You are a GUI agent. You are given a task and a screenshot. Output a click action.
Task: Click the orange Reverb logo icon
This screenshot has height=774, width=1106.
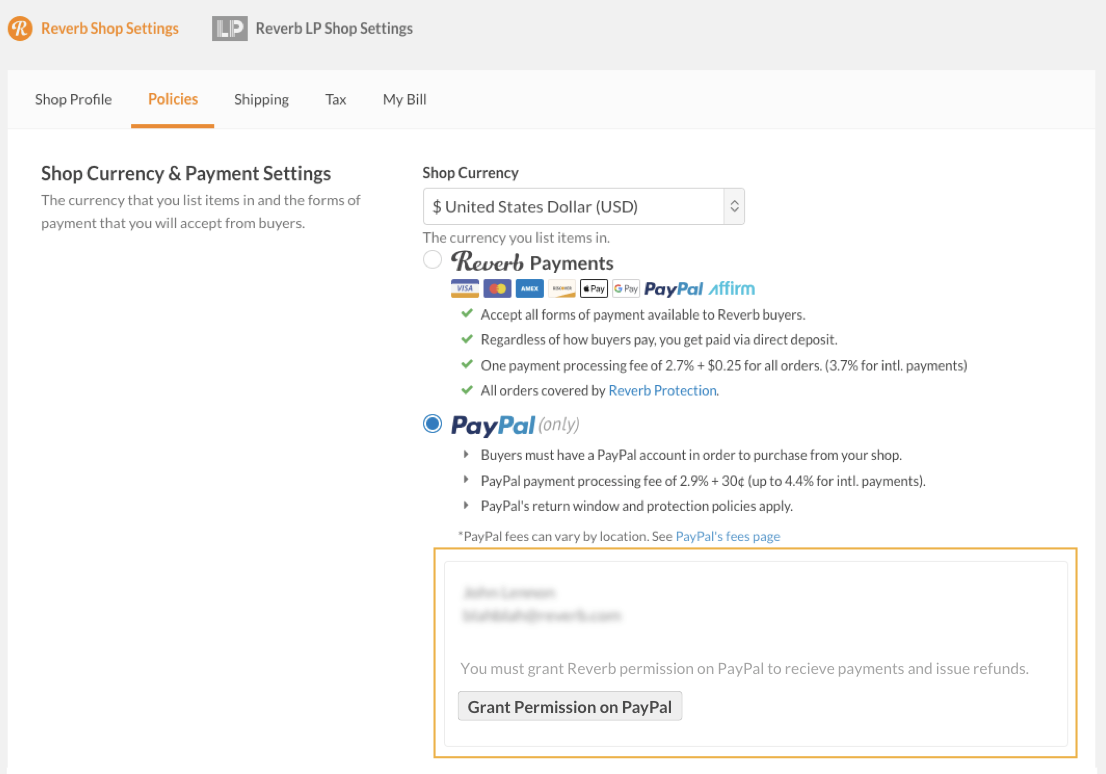click(x=20, y=28)
